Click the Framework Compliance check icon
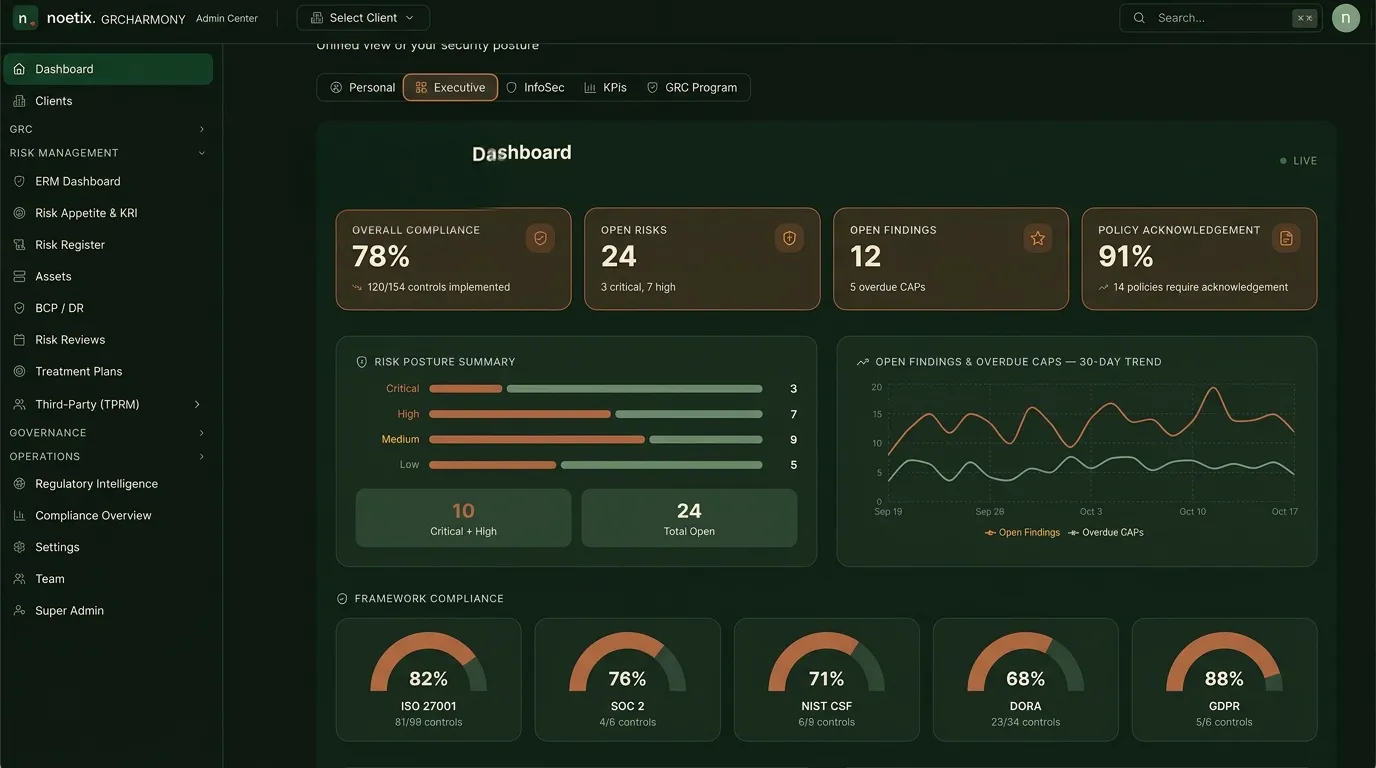Screen dimensions: 1376x768 (342, 599)
